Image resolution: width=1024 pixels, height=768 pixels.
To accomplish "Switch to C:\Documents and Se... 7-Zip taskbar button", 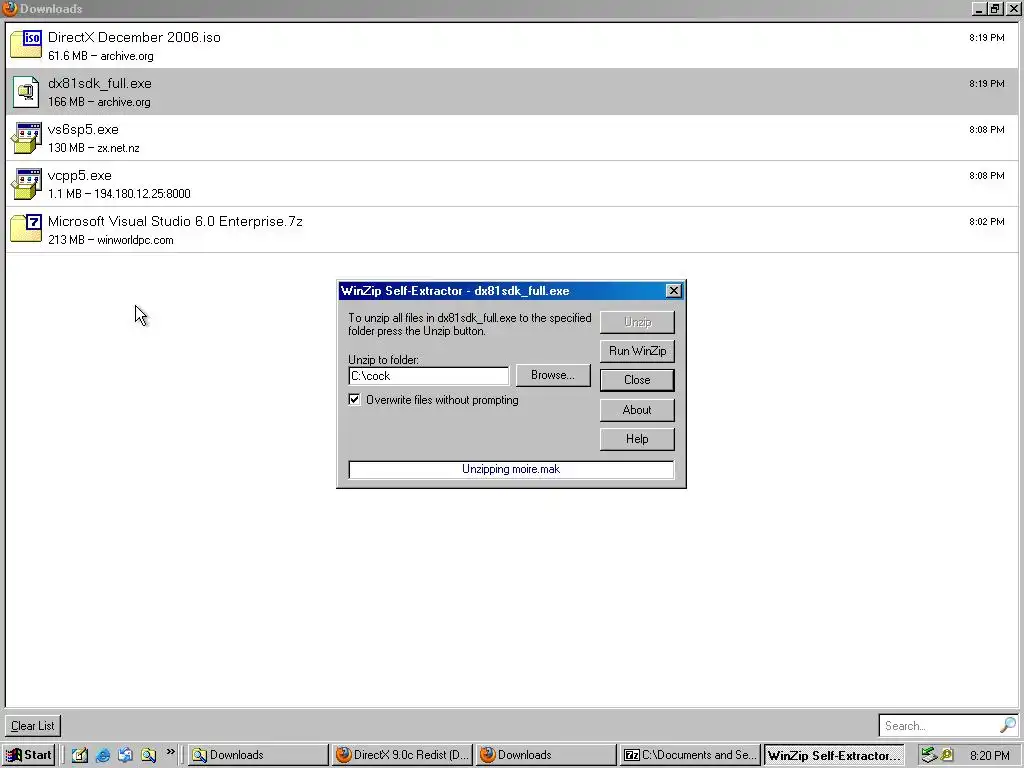I will (690, 755).
